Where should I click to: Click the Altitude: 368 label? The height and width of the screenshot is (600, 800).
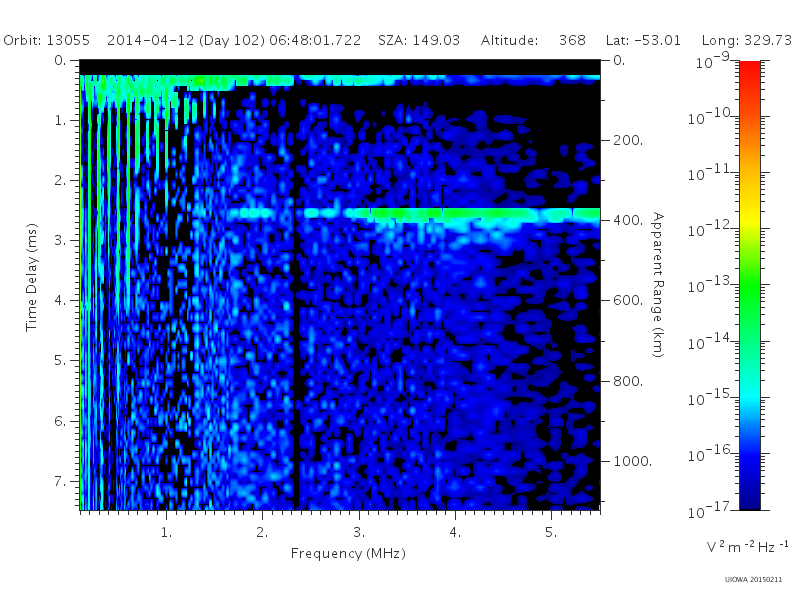[x=533, y=40]
